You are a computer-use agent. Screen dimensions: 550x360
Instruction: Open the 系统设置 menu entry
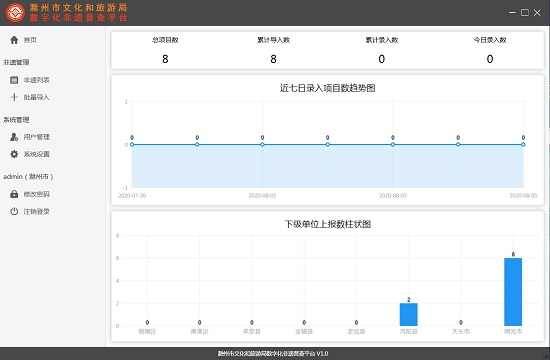point(36,154)
